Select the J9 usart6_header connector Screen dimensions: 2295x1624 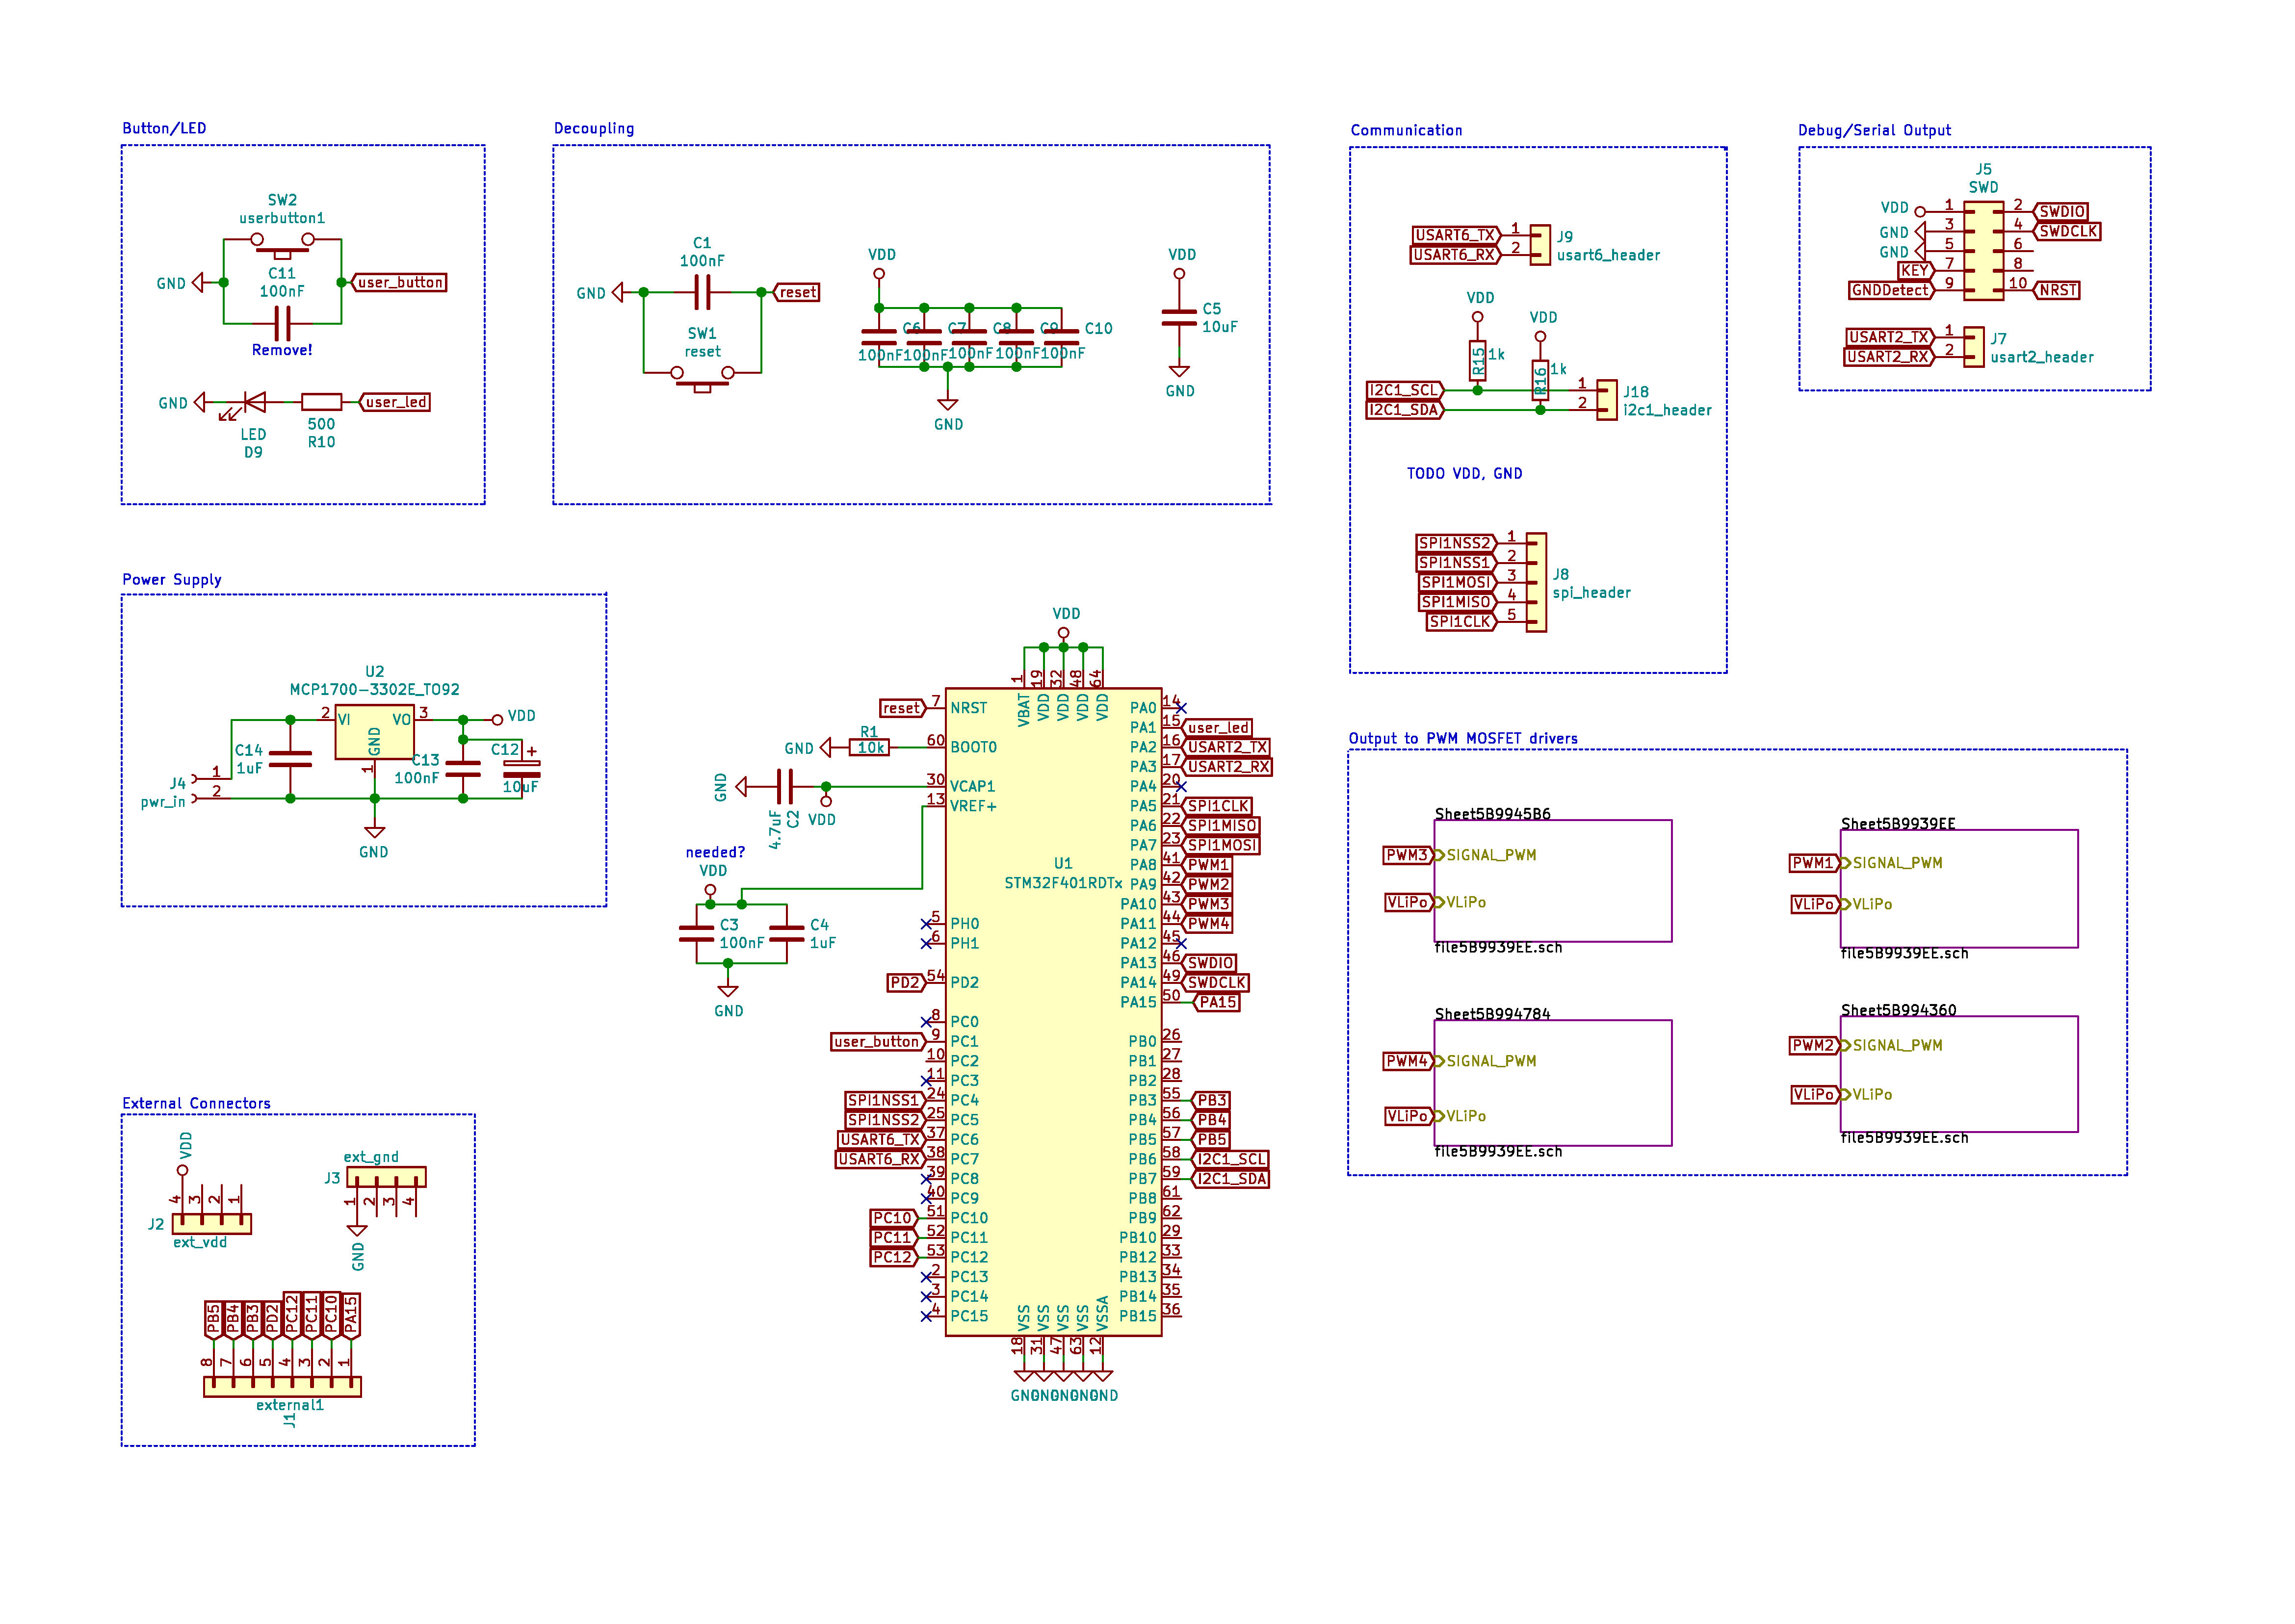pyautogui.click(x=1540, y=245)
